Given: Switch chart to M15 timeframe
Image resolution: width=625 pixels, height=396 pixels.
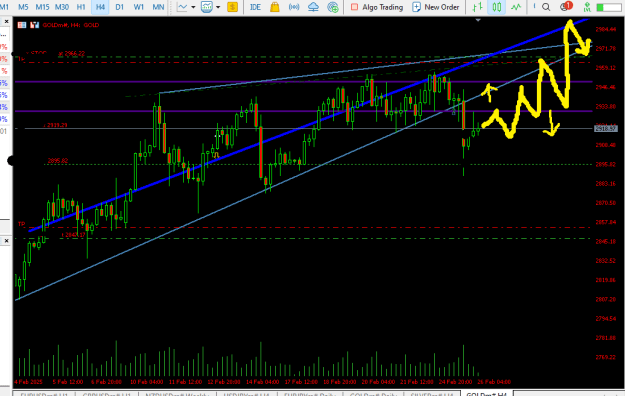Looking at the screenshot, I should (x=42, y=7).
